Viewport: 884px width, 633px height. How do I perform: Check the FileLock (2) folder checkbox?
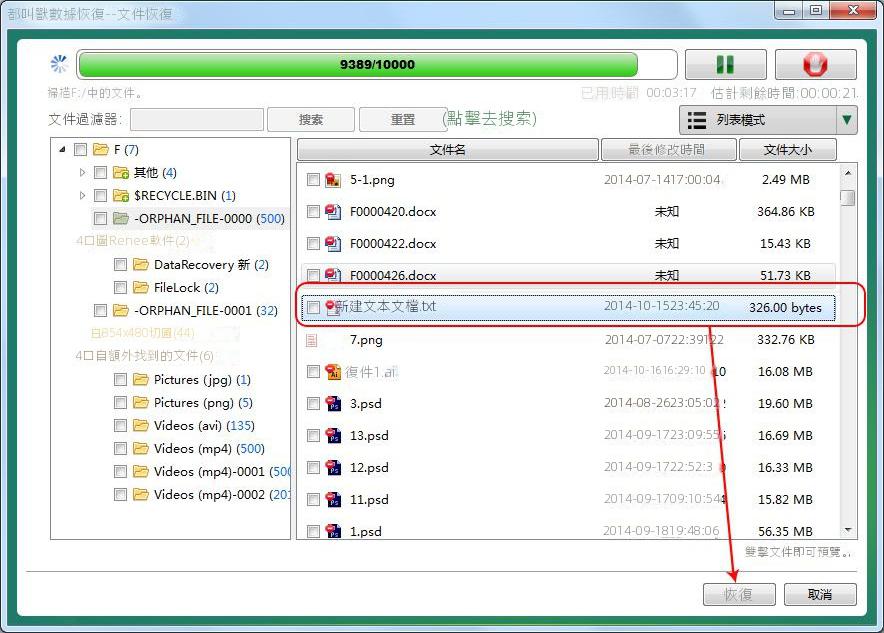pos(120,287)
